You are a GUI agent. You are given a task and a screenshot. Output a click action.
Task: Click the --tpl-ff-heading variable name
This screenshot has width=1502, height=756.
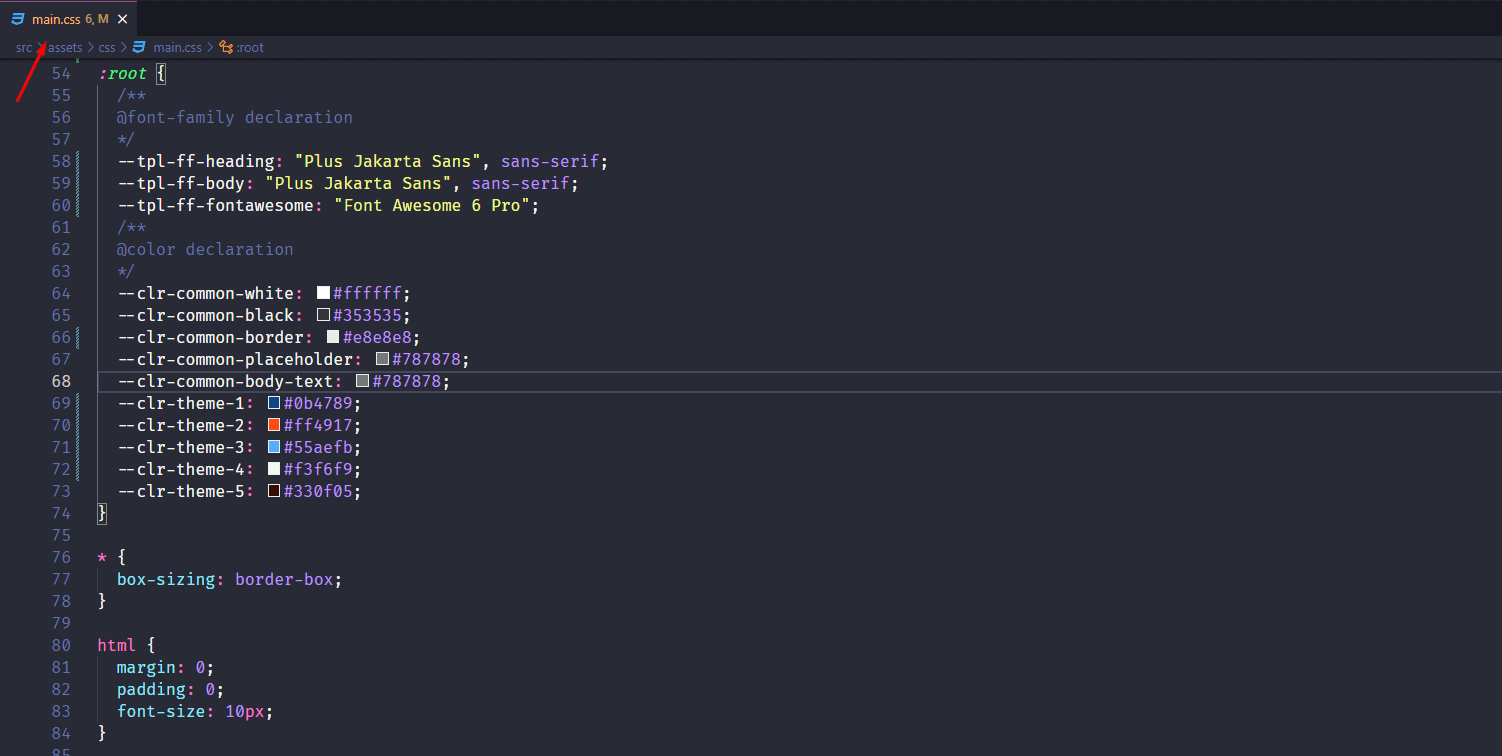tap(196, 161)
